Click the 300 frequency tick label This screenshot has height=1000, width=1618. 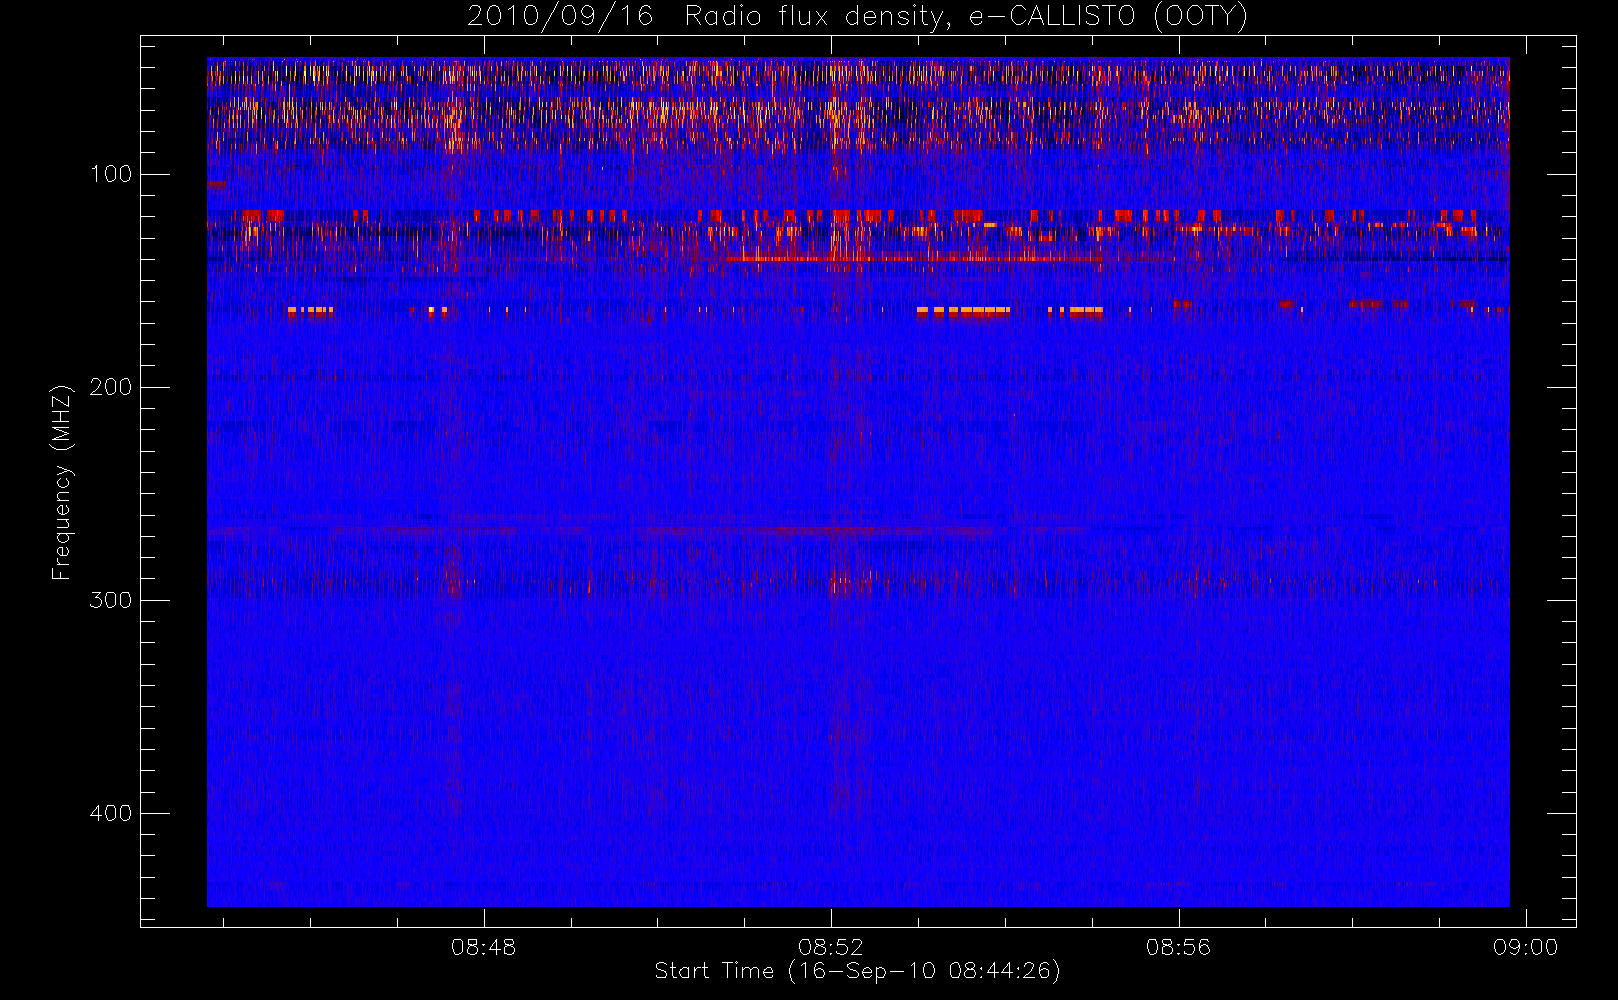click(x=111, y=600)
